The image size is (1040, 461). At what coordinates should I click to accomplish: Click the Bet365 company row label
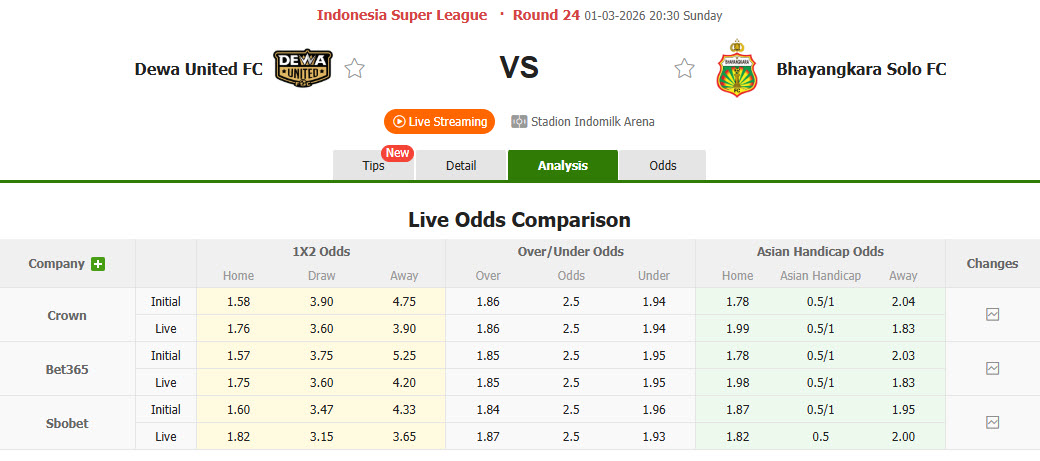[x=67, y=369]
